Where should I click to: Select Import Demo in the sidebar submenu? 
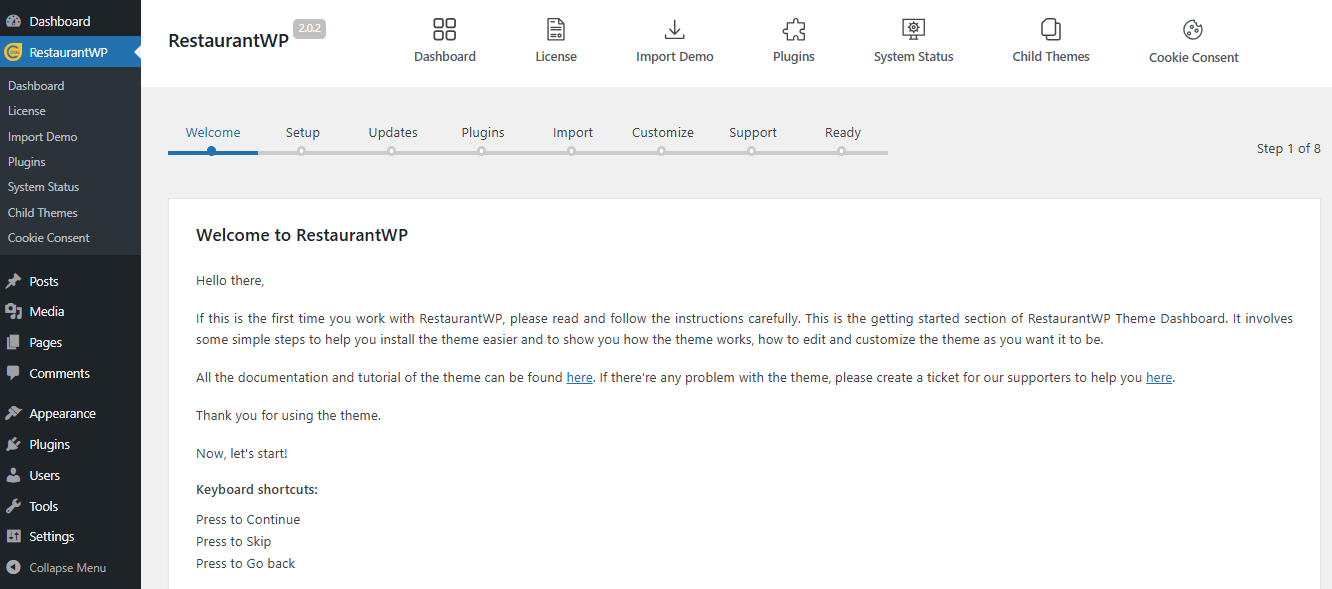(42, 137)
